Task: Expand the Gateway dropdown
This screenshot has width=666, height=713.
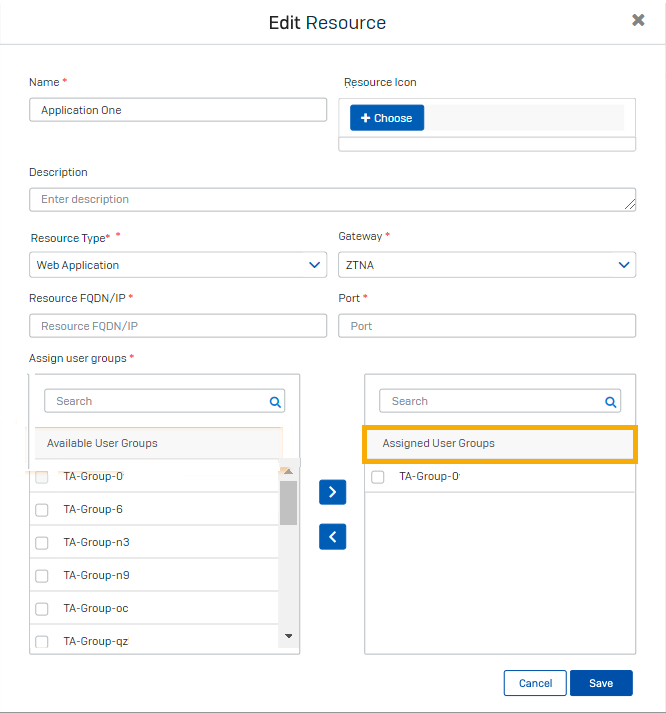Action: (x=487, y=265)
